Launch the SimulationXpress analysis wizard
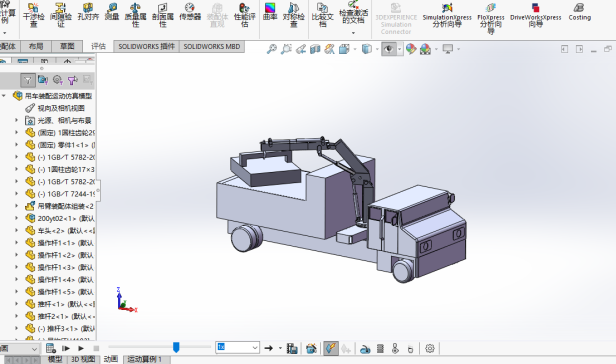Viewport: 616px width, 364px height. 447,16
